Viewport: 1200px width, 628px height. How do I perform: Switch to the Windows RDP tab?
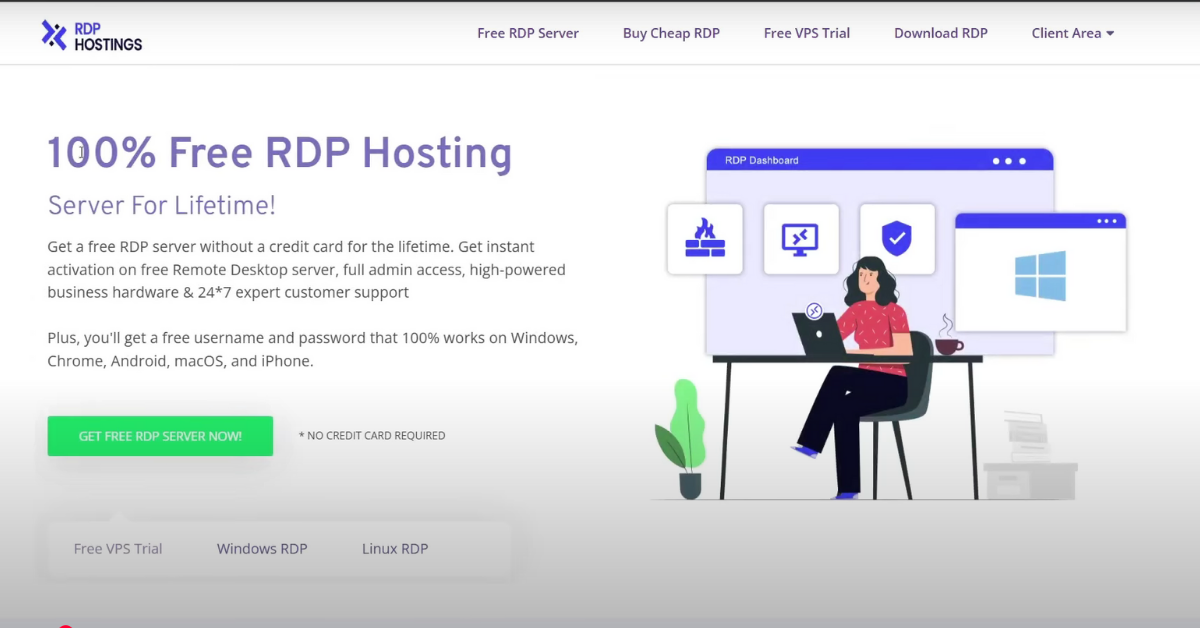[262, 549]
